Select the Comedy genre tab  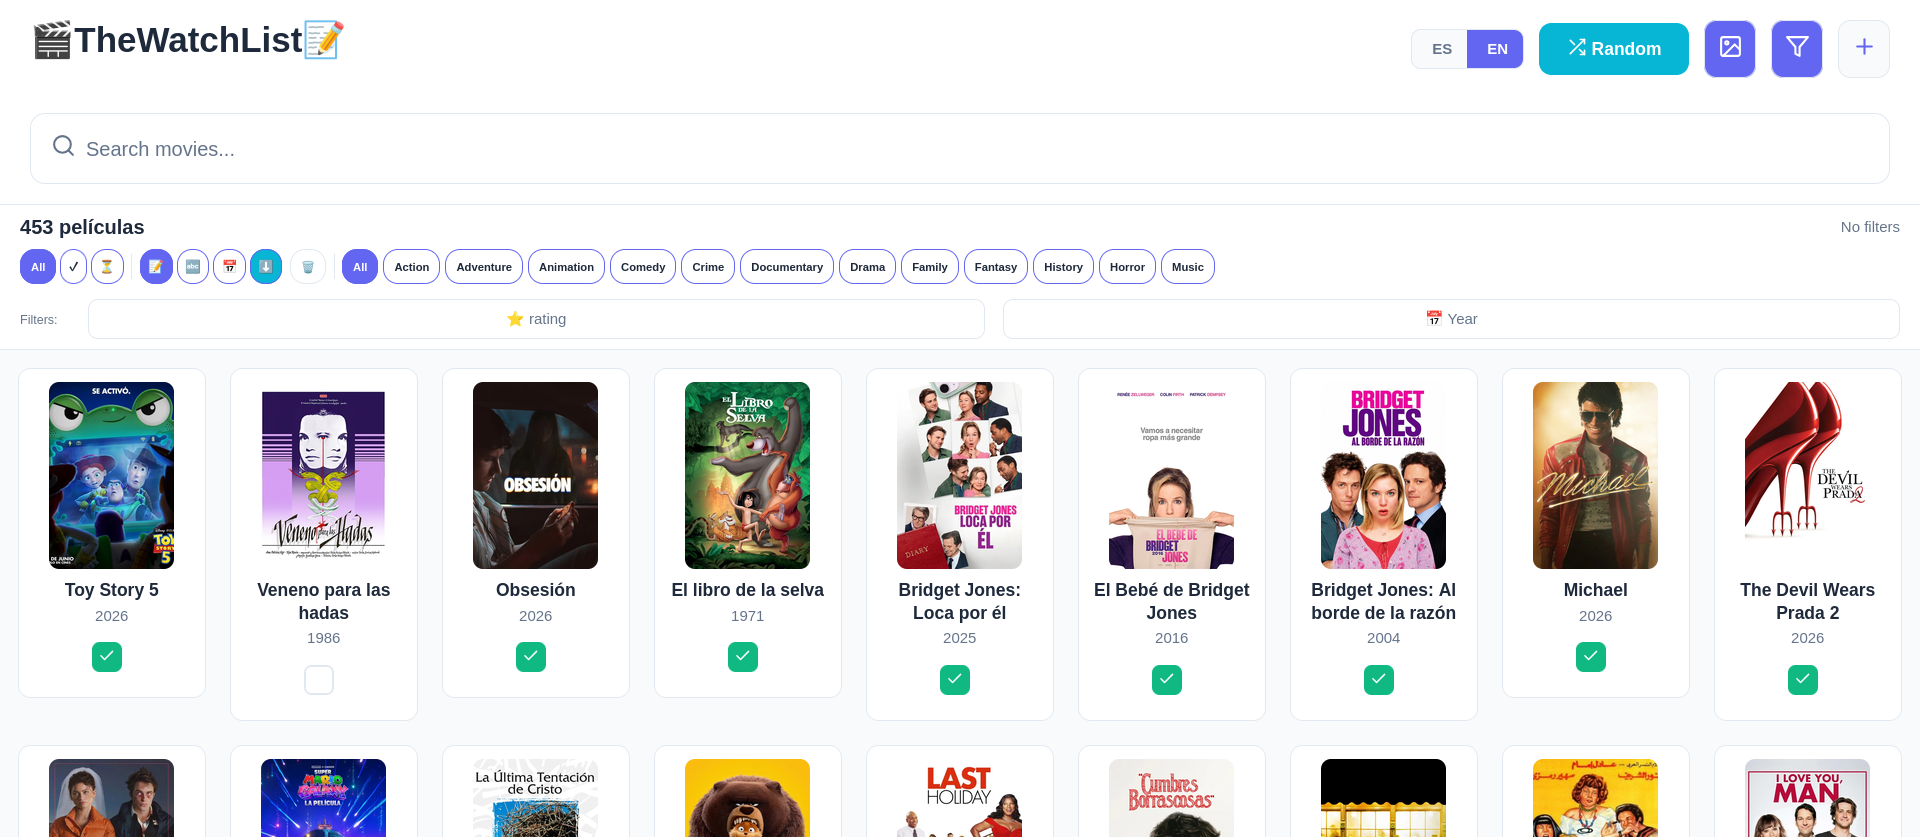tap(643, 267)
